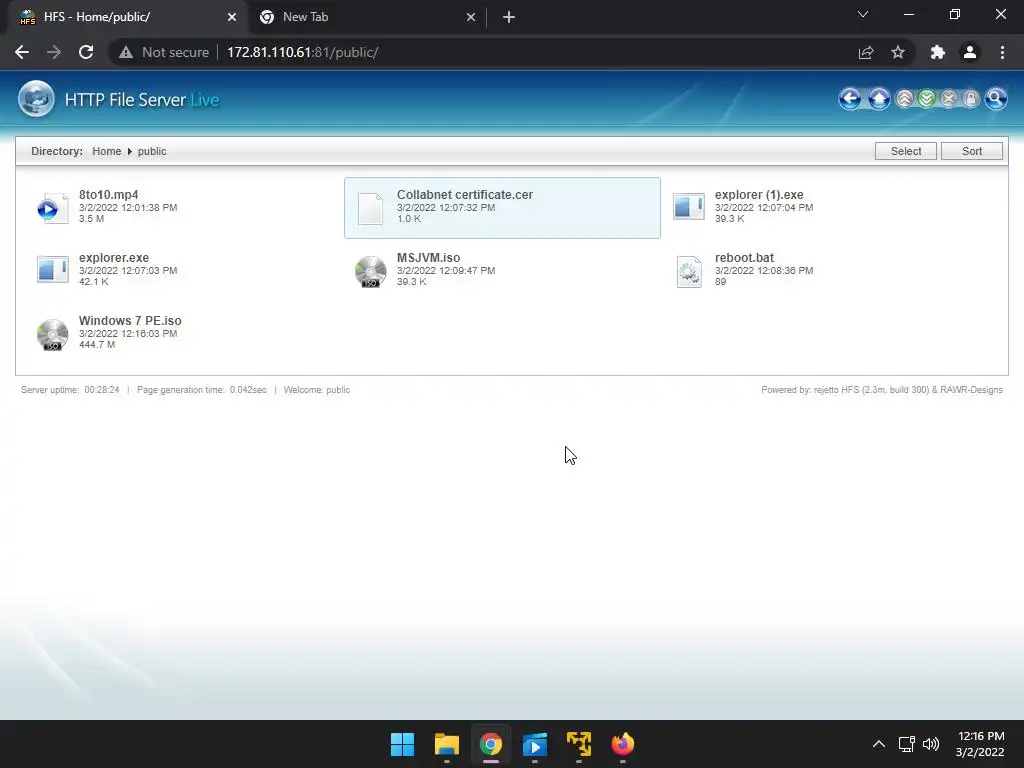
Task: Click the 8to10.mp4 video file icon
Action: pyautogui.click(x=52, y=208)
